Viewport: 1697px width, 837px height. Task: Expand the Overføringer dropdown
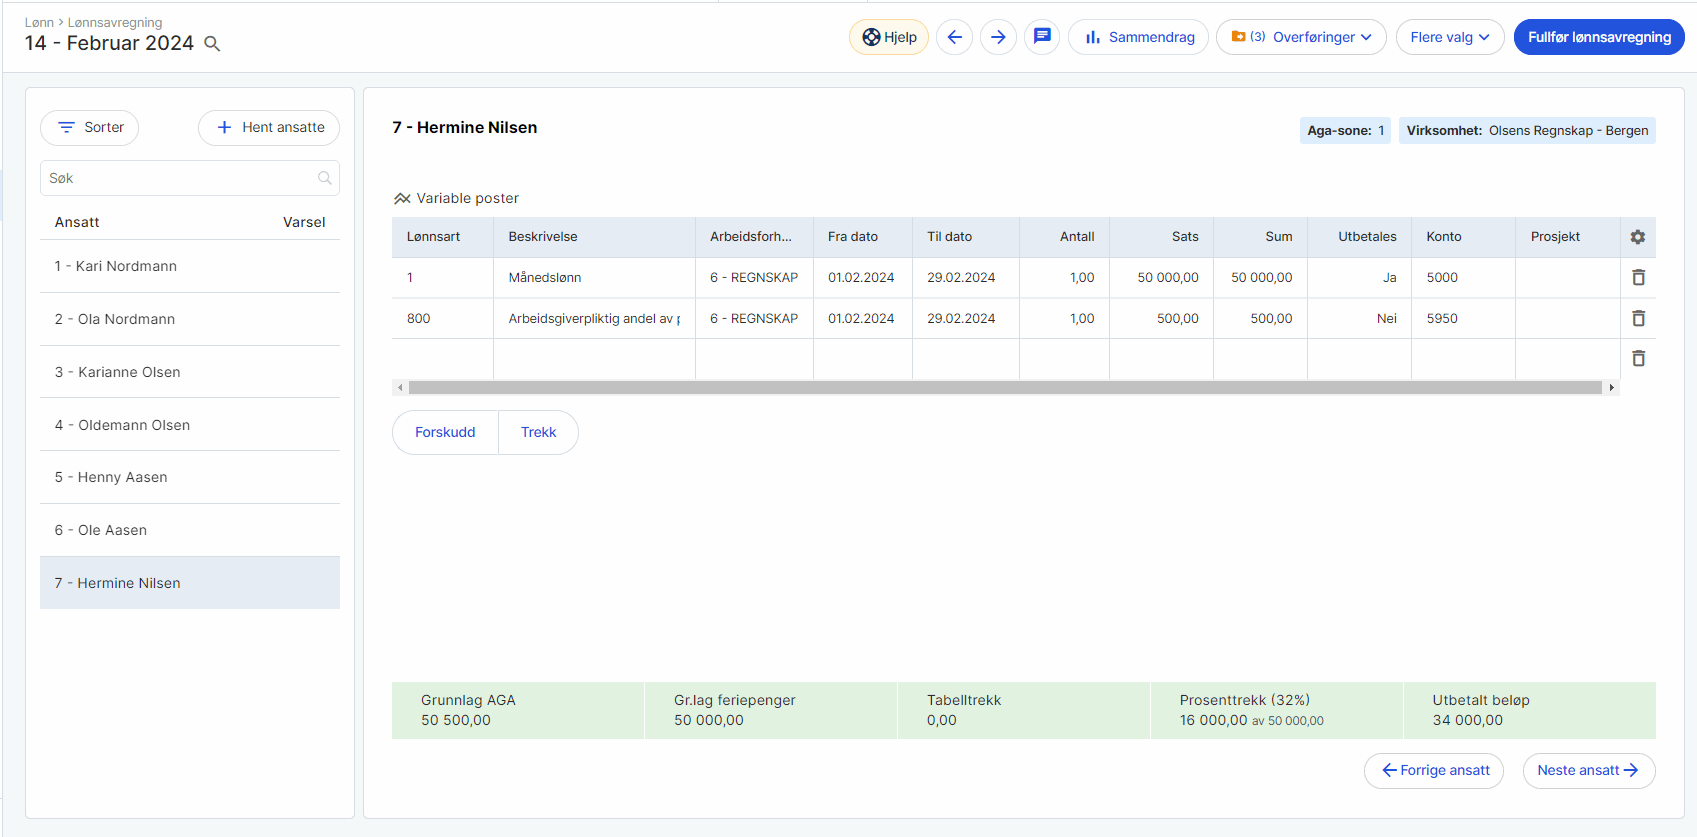[x=1301, y=37]
